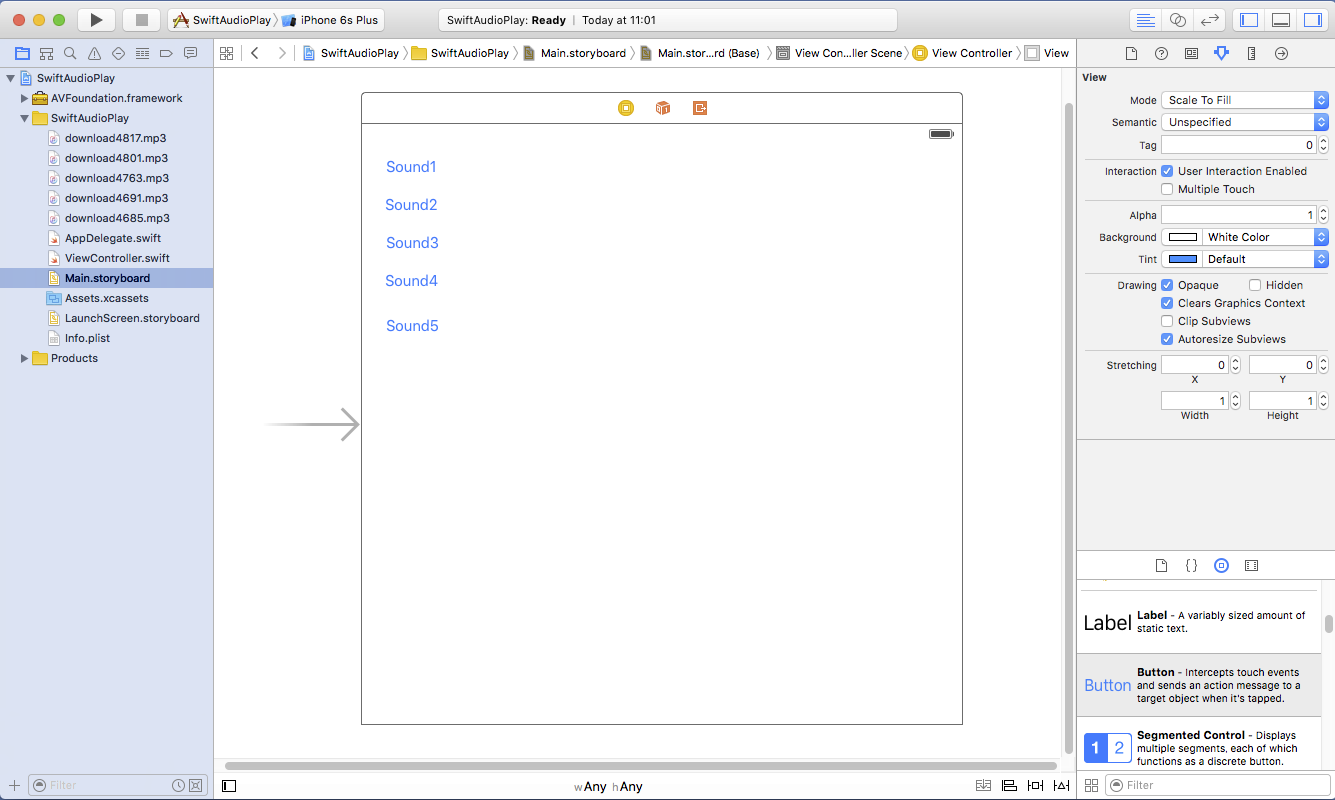Uncheck User Interaction Enabled

pyautogui.click(x=1167, y=171)
